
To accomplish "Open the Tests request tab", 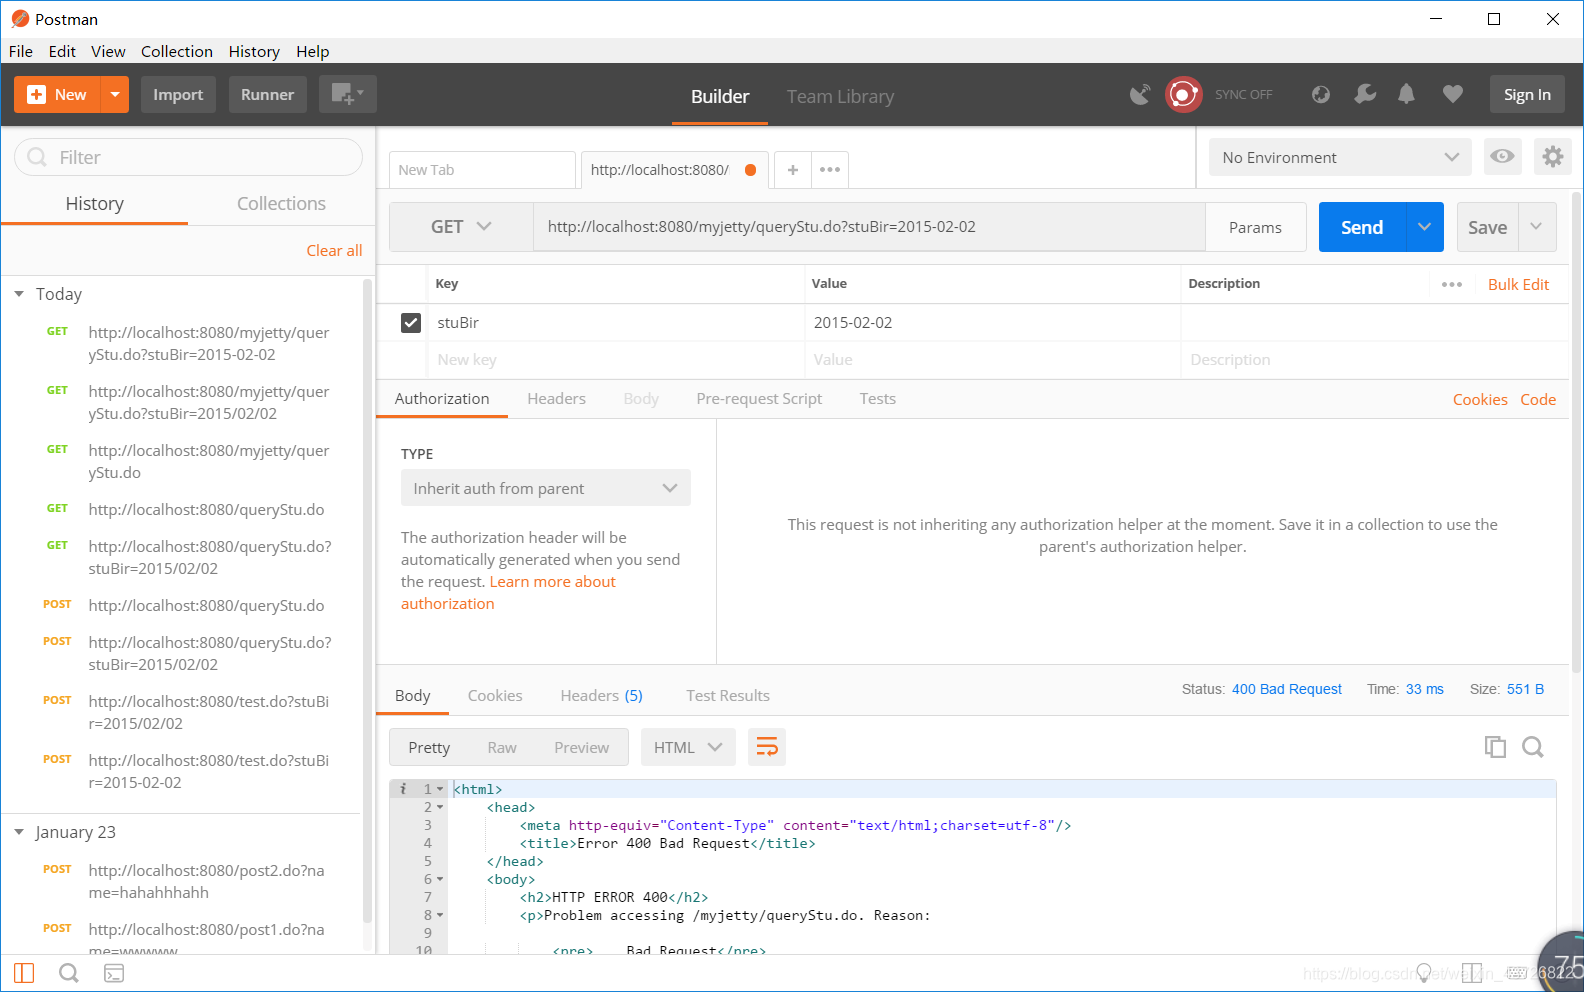I will [x=877, y=398].
